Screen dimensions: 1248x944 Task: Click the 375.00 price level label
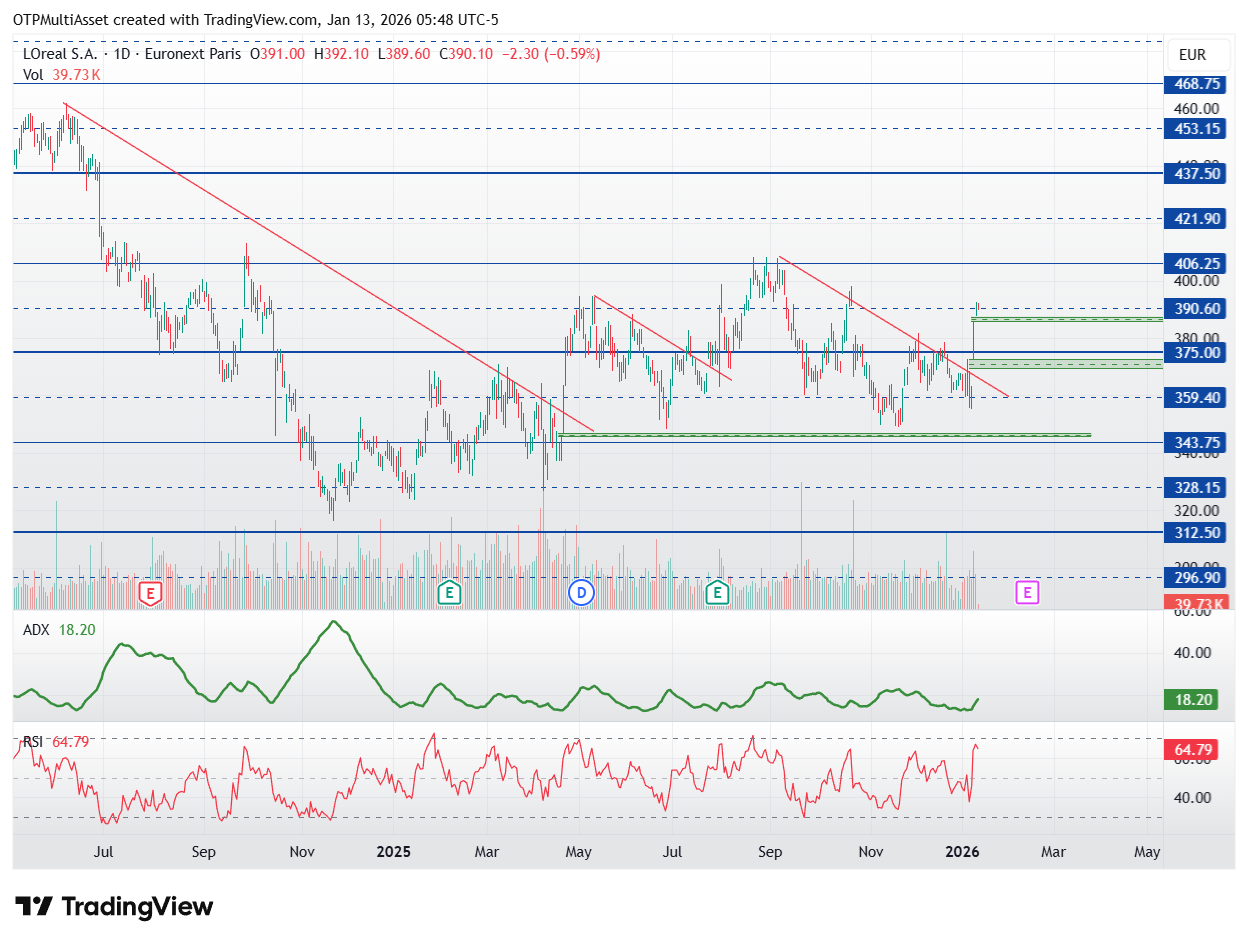point(1197,352)
